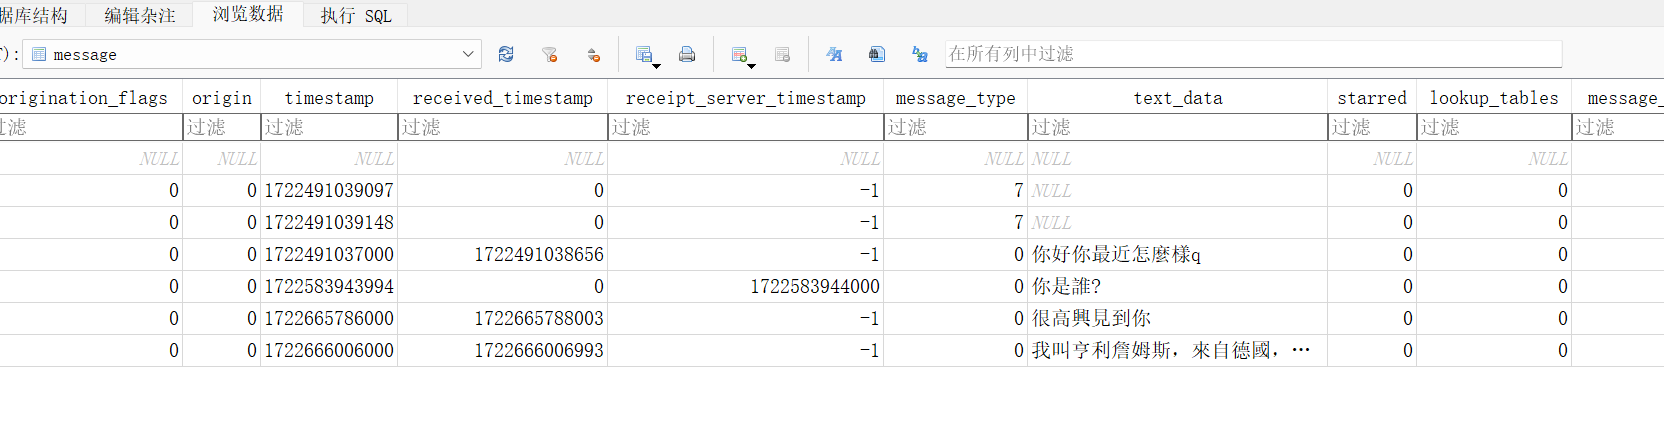
Task: Click filter box under message_type column
Action: click(955, 127)
